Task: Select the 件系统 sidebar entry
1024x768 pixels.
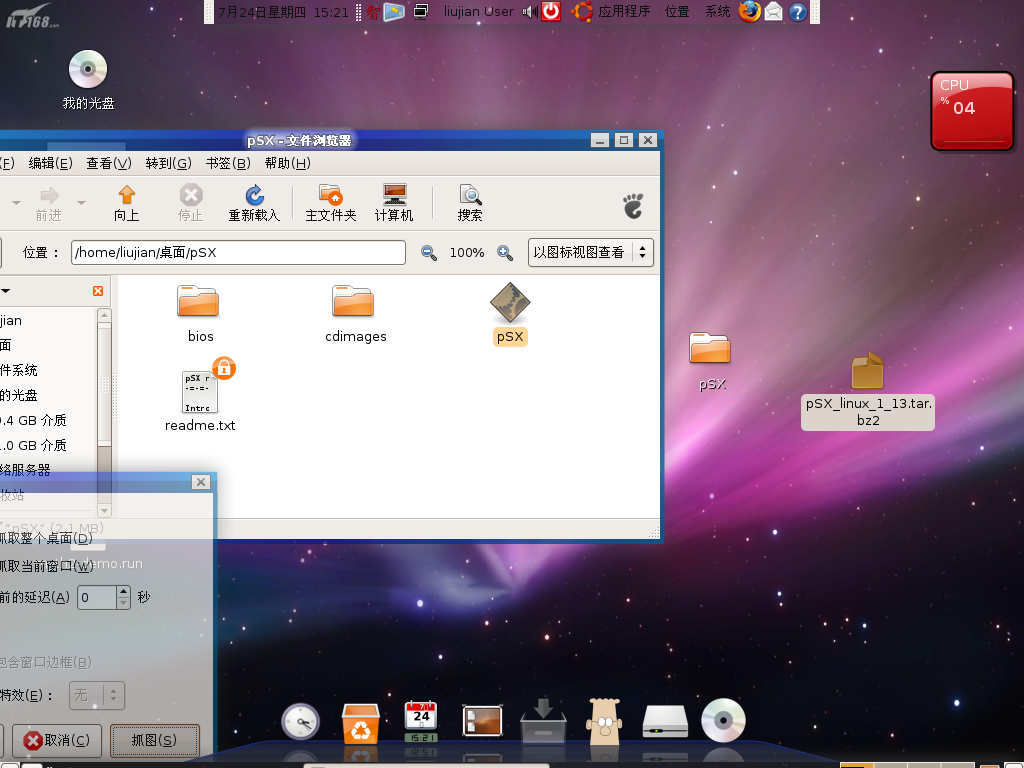Action: [x=19, y=370]
